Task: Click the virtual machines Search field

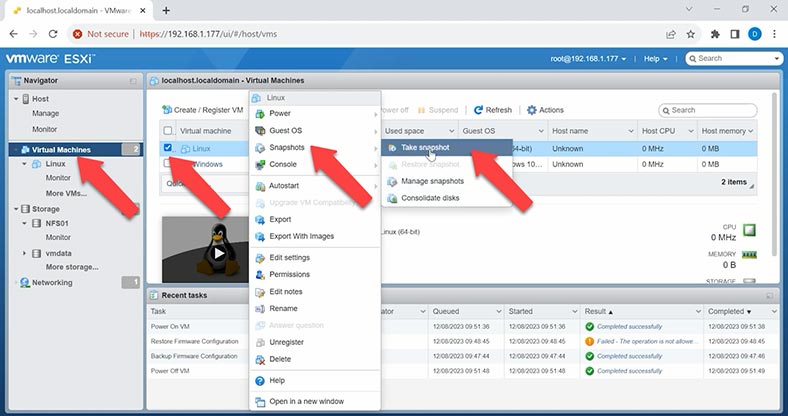Action: (708, 111)
